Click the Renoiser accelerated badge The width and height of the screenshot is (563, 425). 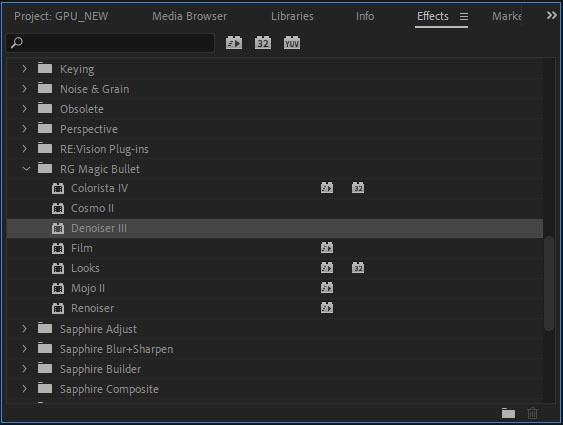327,308
